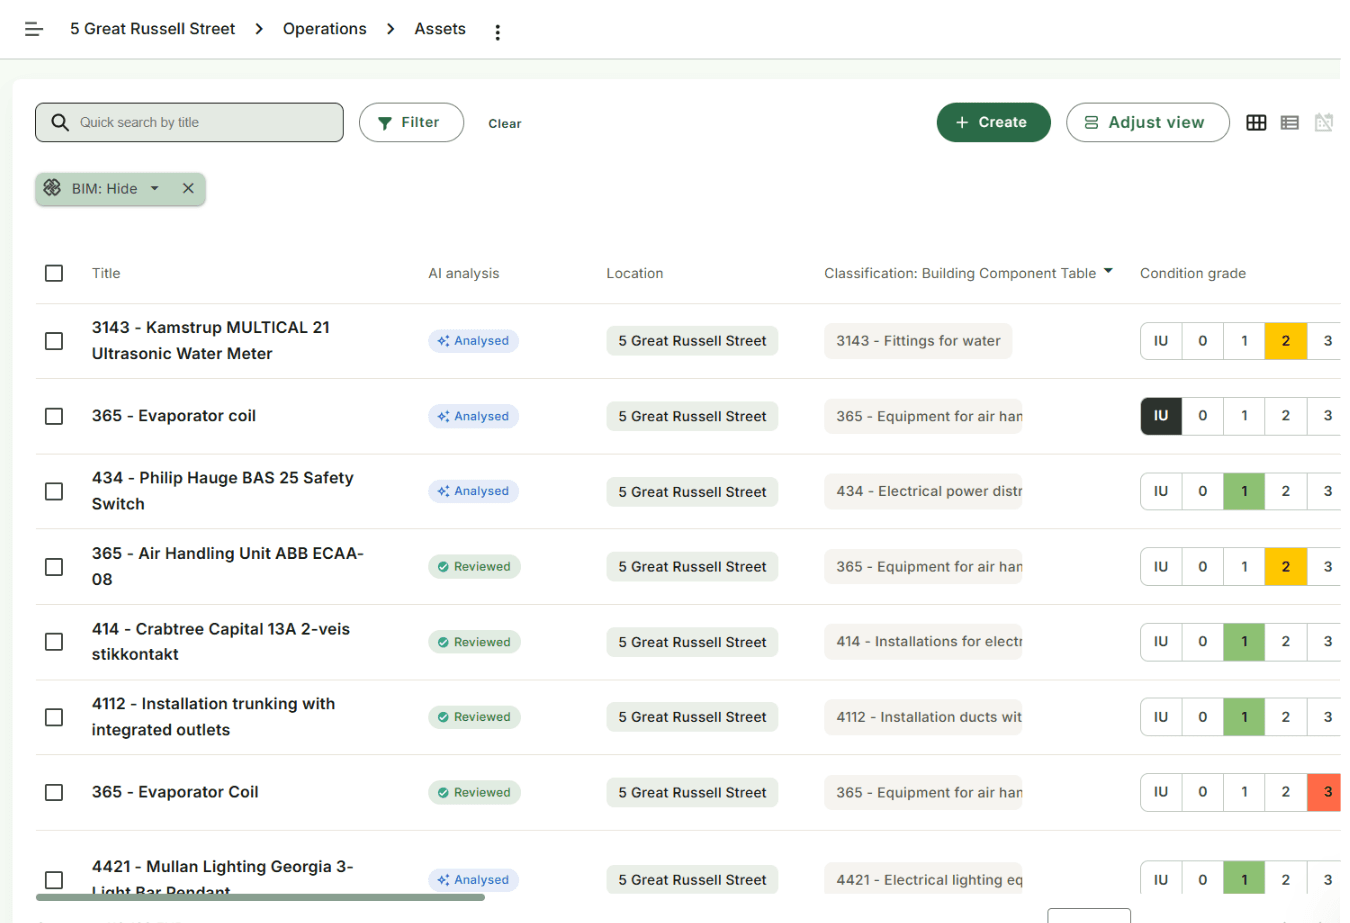This screenshot has height=923, width=1350.
Task: Set grade 2 for Installation trunking row
Action: pyautogui.click(x=1286, y=717)
